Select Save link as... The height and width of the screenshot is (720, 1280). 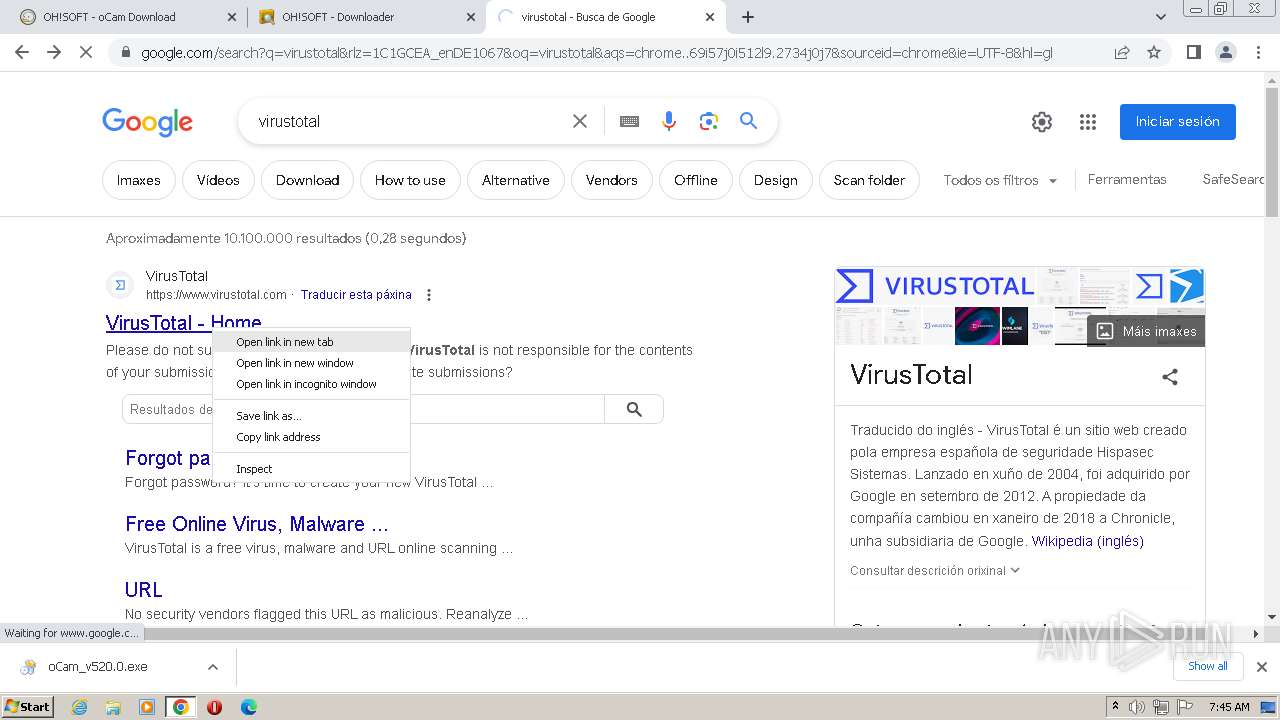pos(312,416)
